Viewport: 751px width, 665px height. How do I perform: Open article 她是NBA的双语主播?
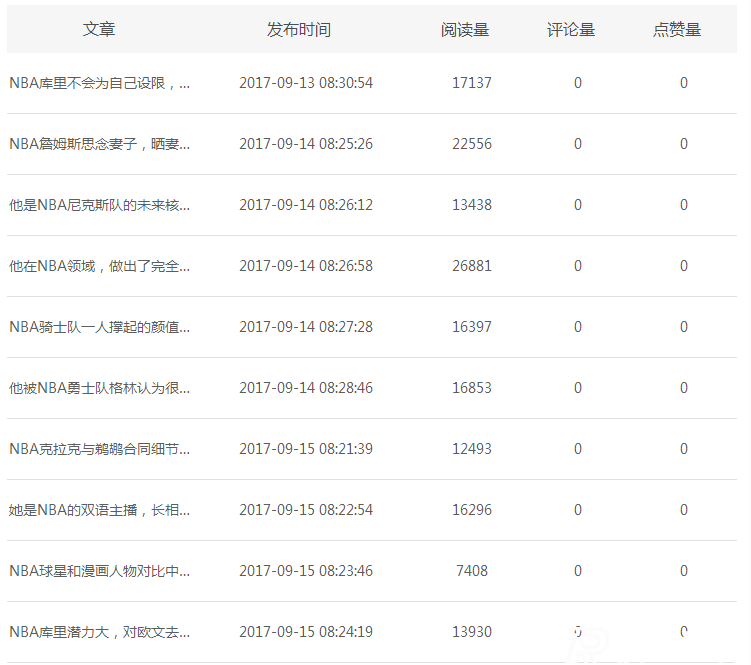click(x=99, y=510)
